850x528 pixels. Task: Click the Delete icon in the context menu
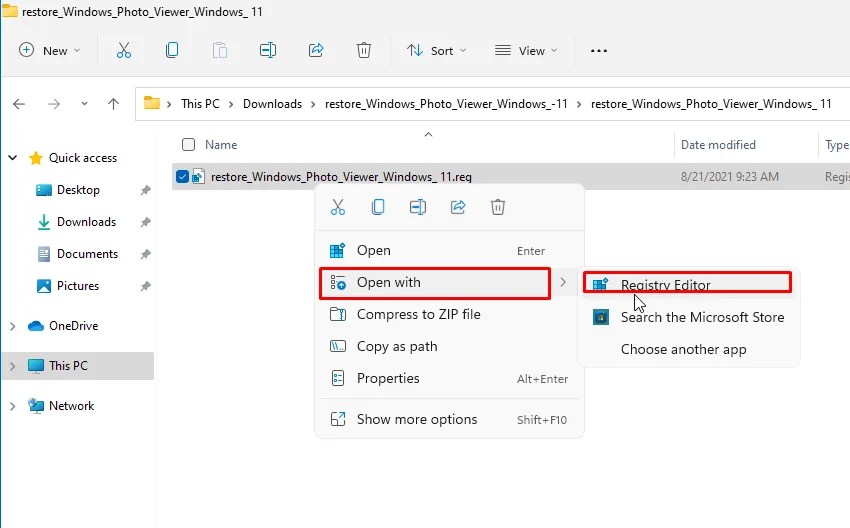coord(498,207)
